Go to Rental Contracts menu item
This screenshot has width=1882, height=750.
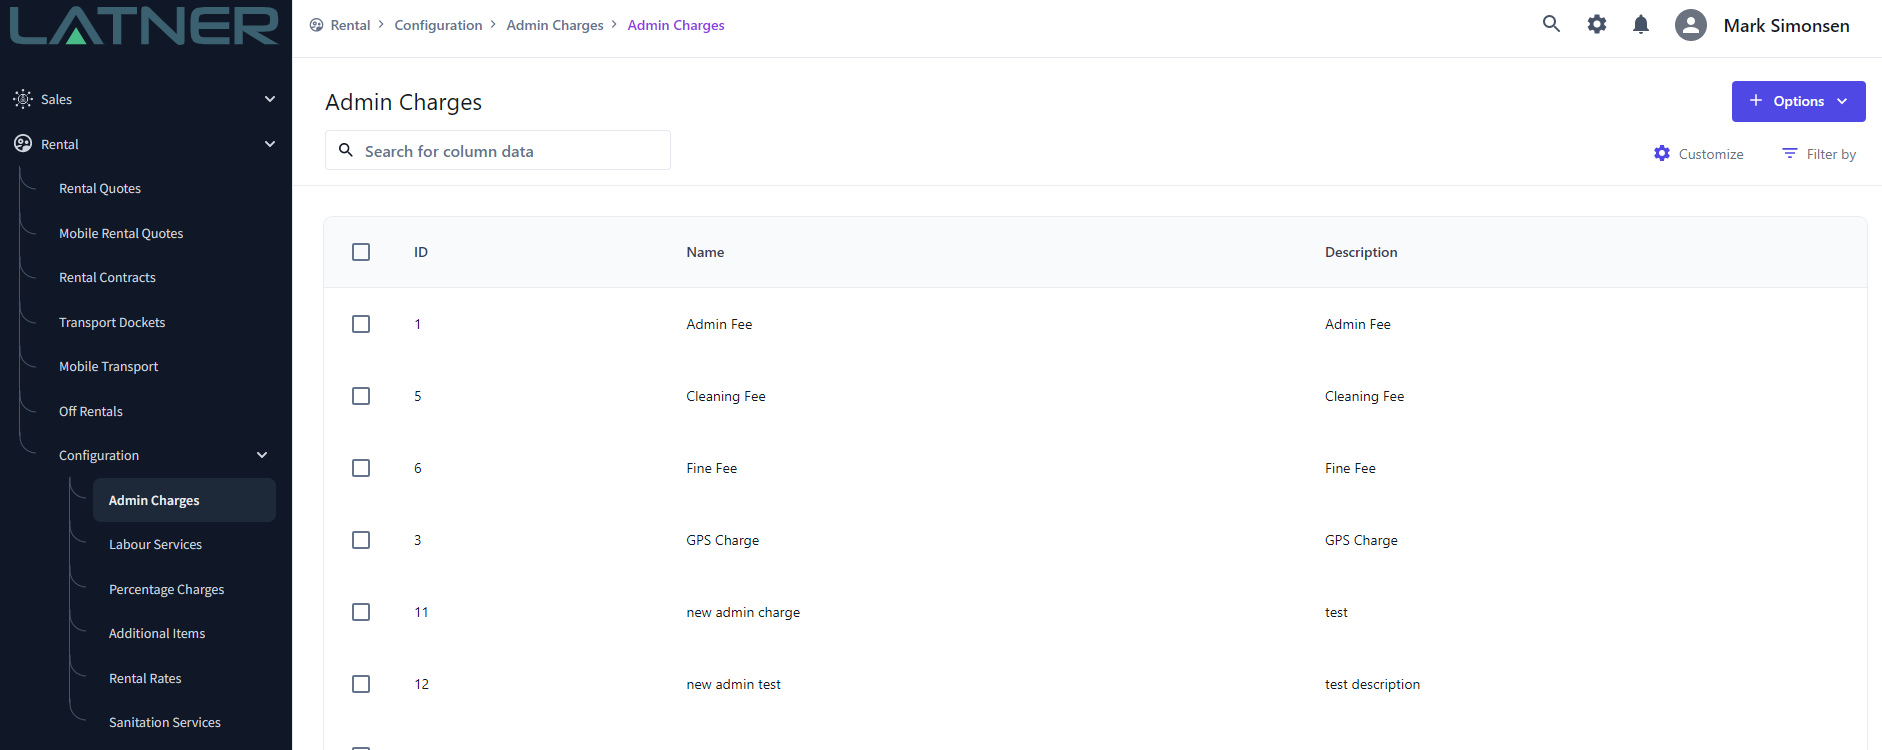pyautogui.click(x=107, y=277)
